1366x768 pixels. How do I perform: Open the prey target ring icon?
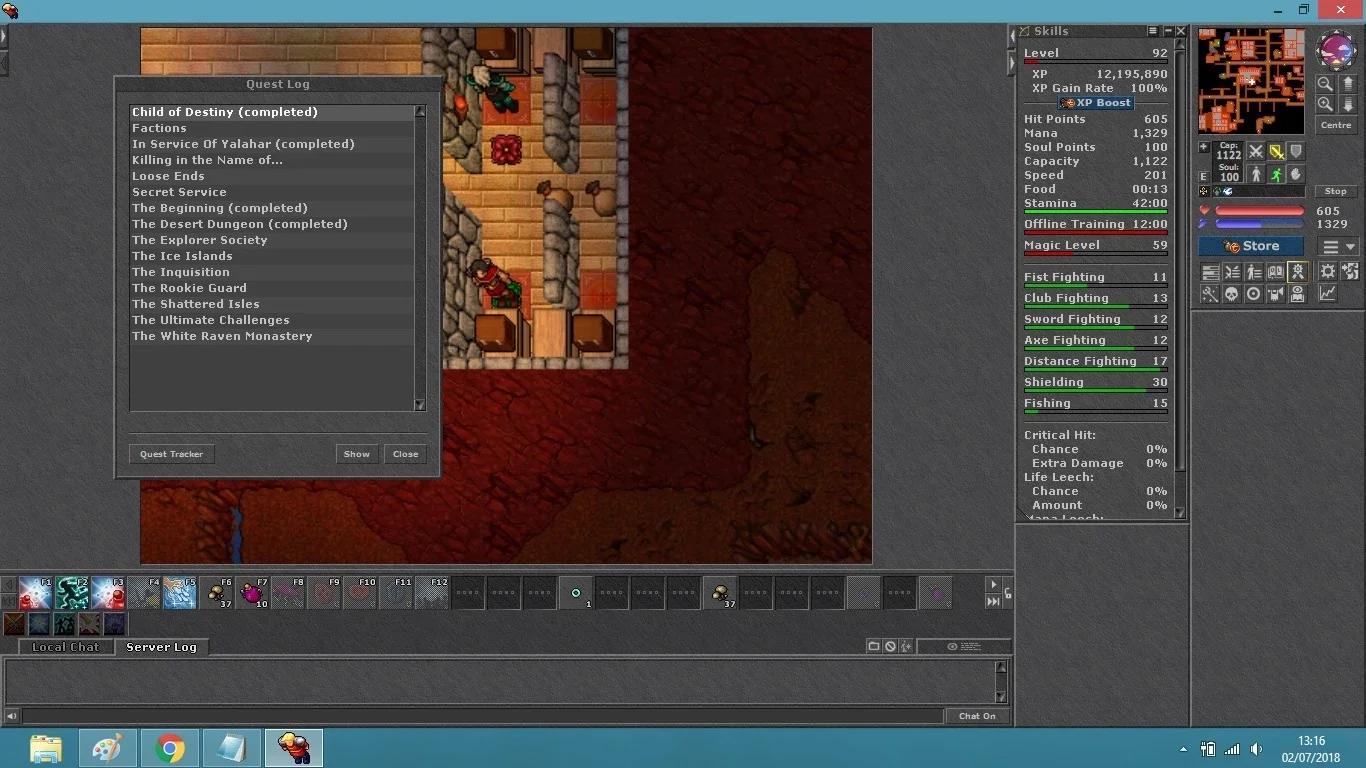[1254, 294]
